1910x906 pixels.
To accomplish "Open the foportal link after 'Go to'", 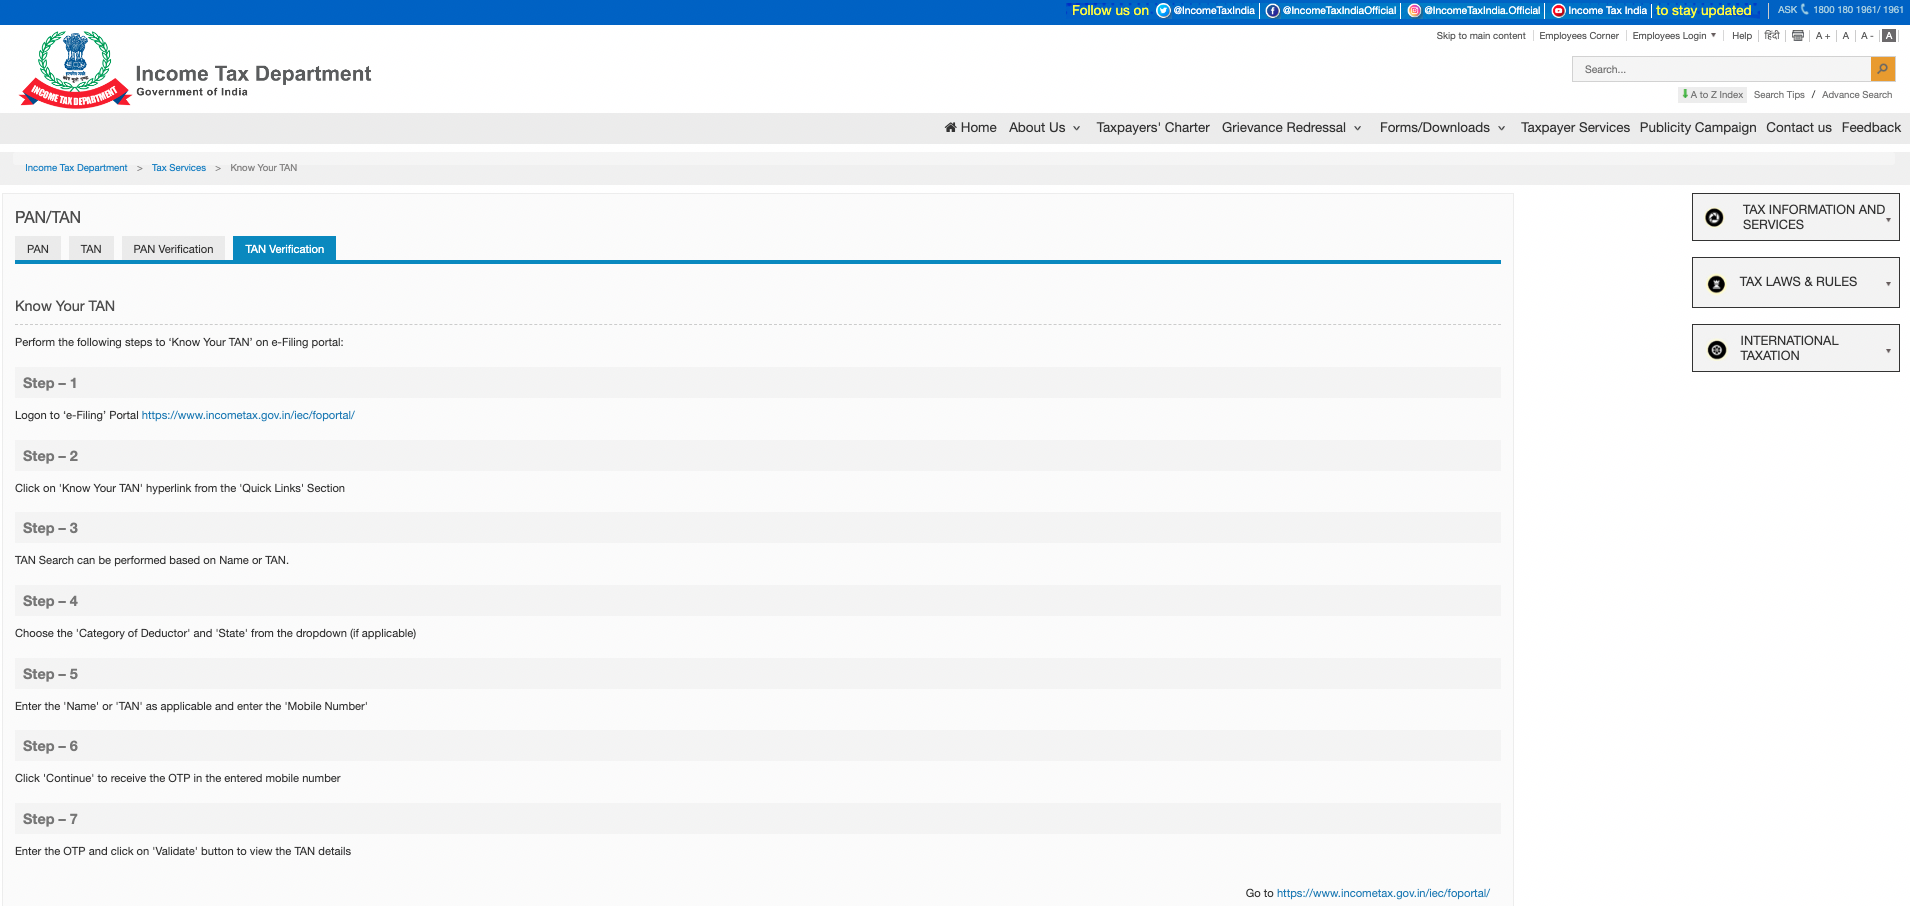I will [x=1383, y=893].
